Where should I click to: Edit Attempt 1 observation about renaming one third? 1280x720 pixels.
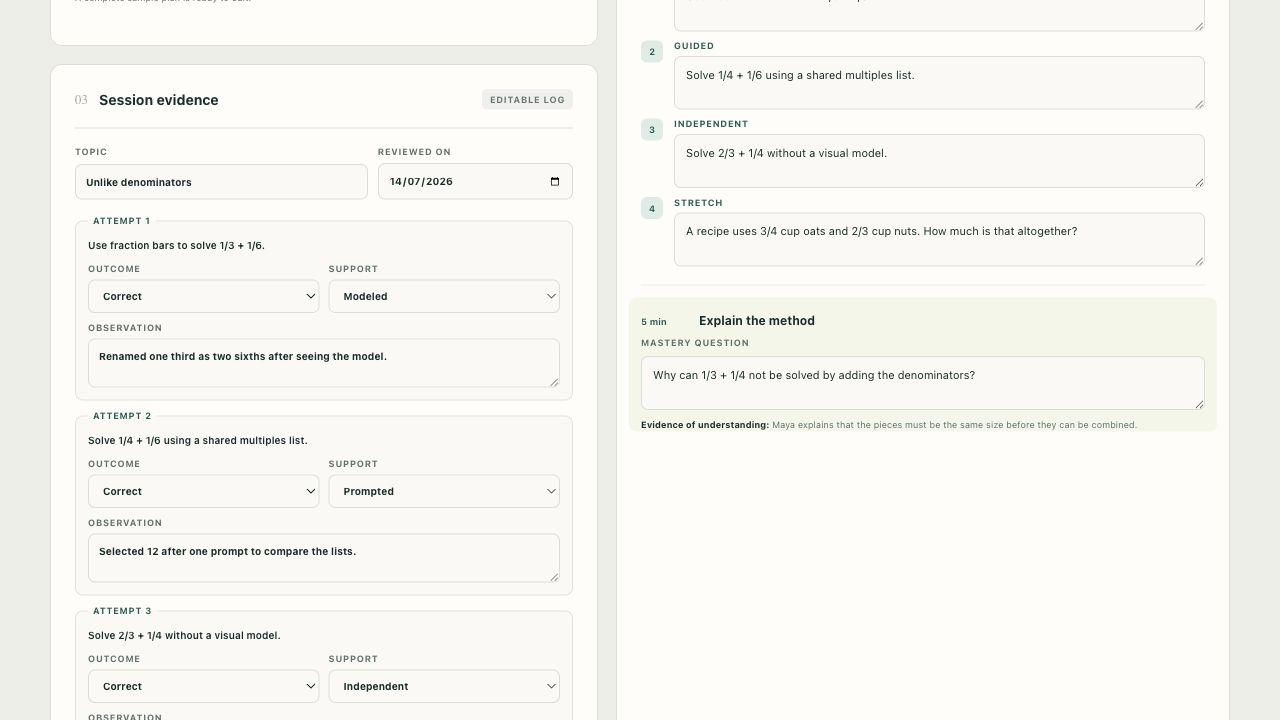pyautogui.click(x=324, y=363)
